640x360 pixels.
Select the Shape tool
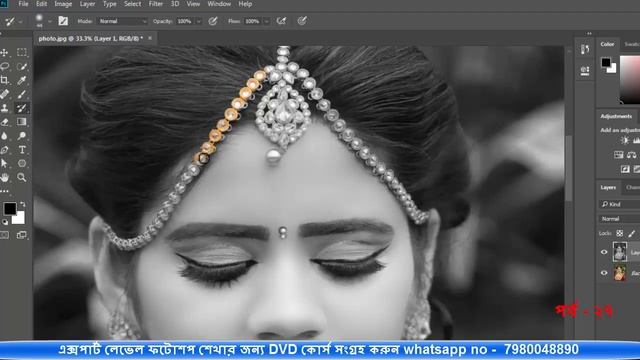coord(22,163)
